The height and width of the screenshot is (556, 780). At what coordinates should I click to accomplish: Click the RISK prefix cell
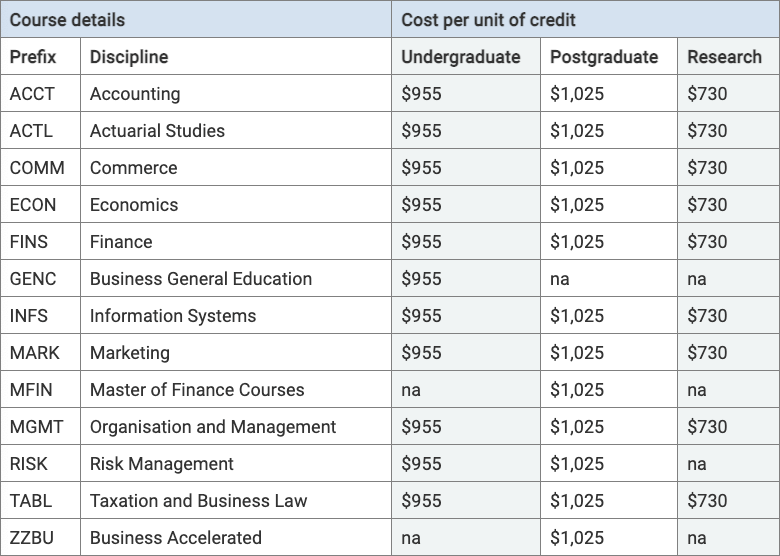click(x=29, y=464)
